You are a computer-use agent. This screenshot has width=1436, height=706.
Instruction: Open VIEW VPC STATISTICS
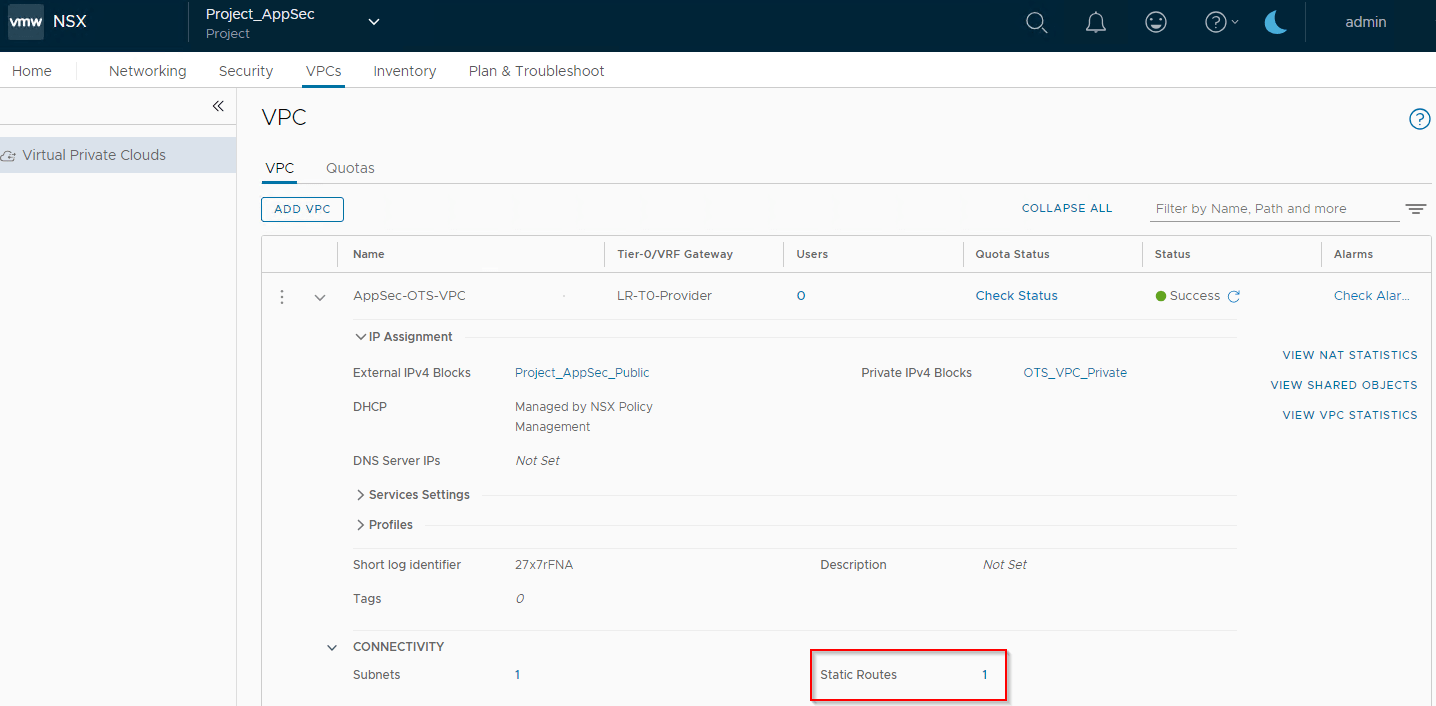(1350, 415)
